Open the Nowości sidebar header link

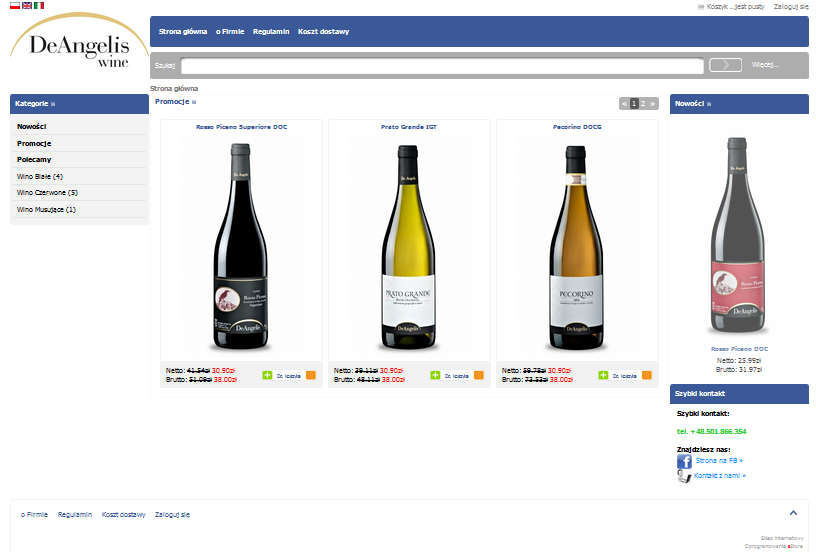(693, 104)
